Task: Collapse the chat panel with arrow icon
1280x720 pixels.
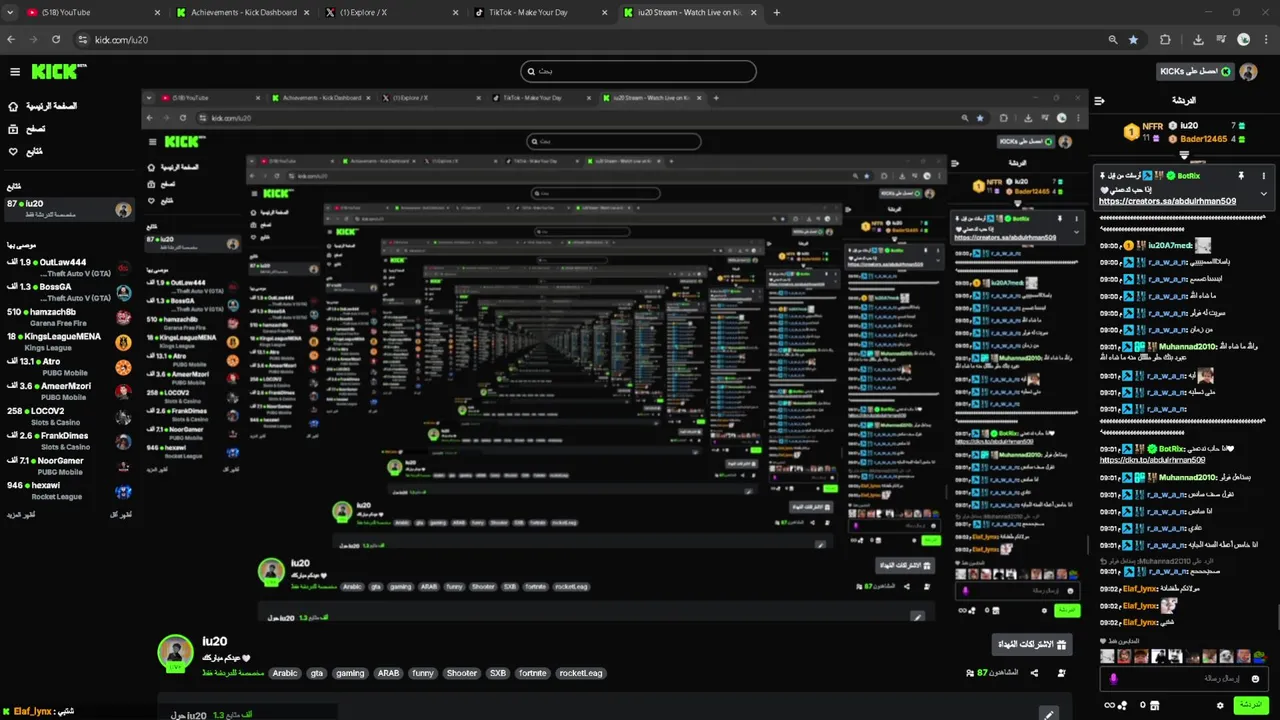Action: (1099, 101)
